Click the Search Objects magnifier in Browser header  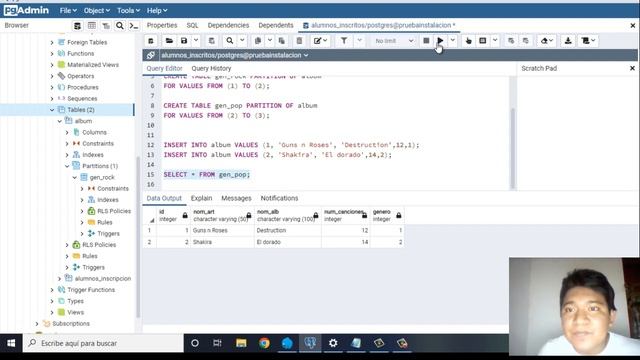click(x=120, y=26)
